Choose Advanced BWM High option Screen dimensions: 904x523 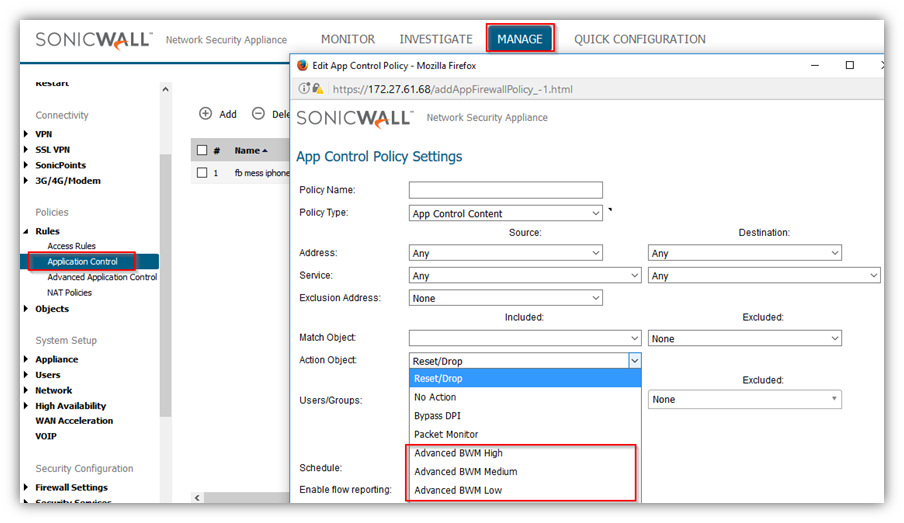(x=525, y=453)
